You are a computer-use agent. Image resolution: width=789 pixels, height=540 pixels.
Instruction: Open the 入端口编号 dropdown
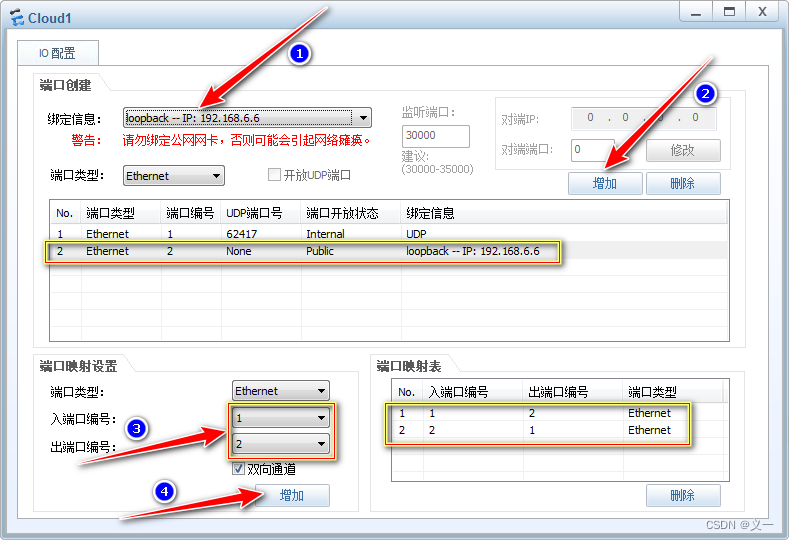[x=281, y=418]
